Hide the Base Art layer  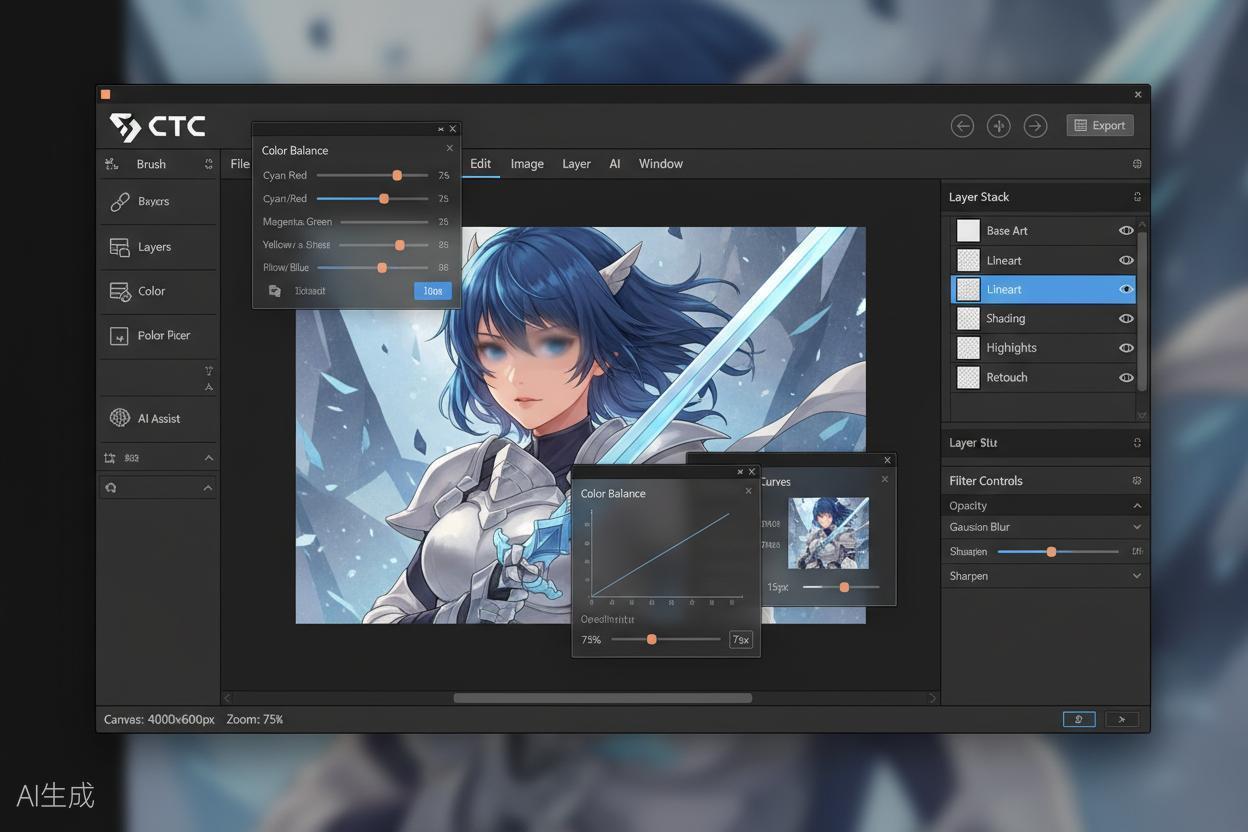coord(1126,231)
